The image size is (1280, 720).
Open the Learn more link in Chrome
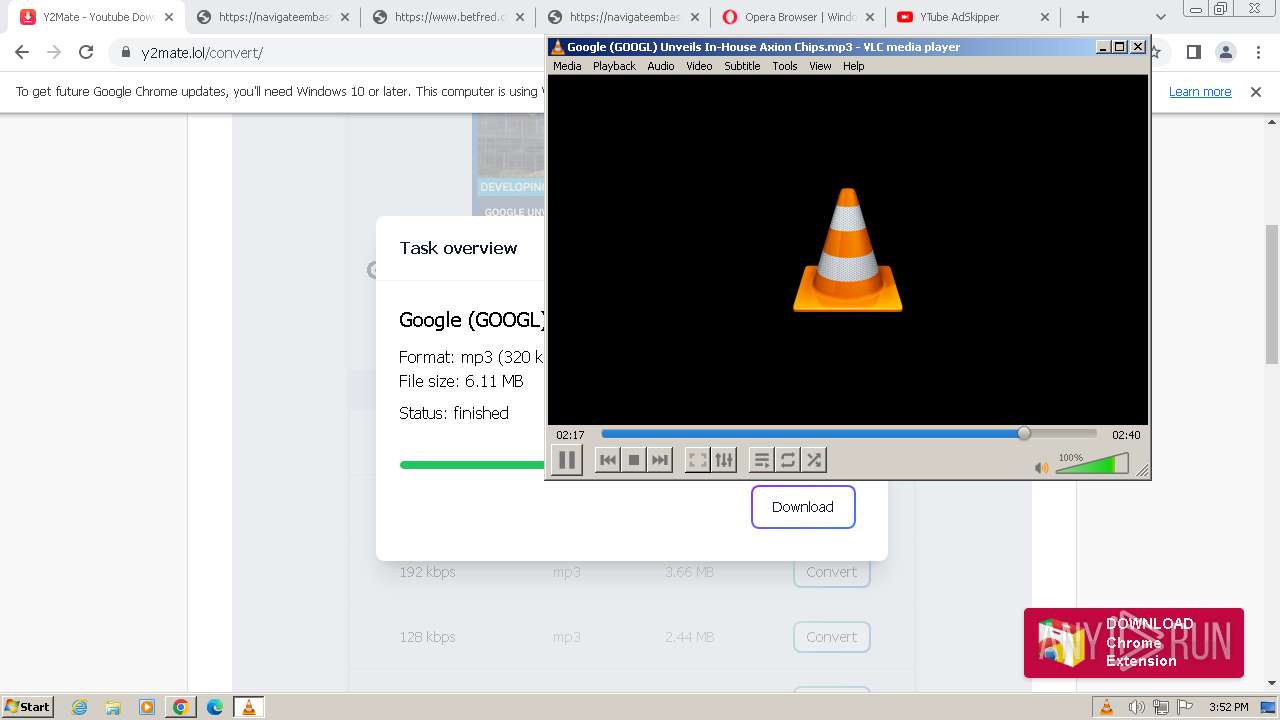(x=1200, y=92)
